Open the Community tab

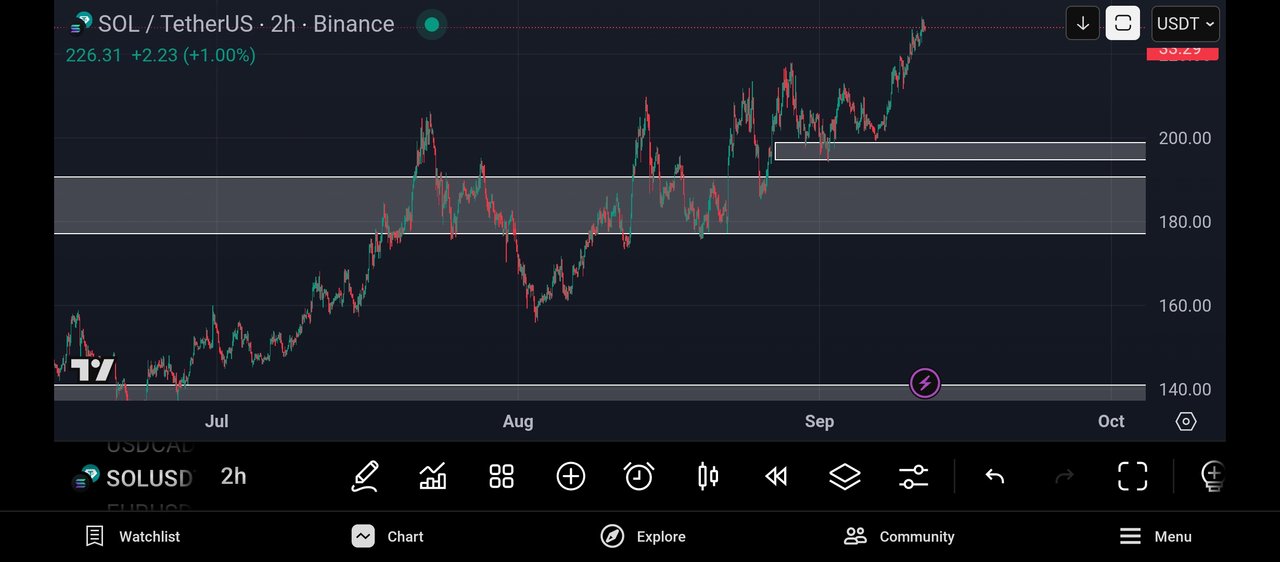pos(899,537)
